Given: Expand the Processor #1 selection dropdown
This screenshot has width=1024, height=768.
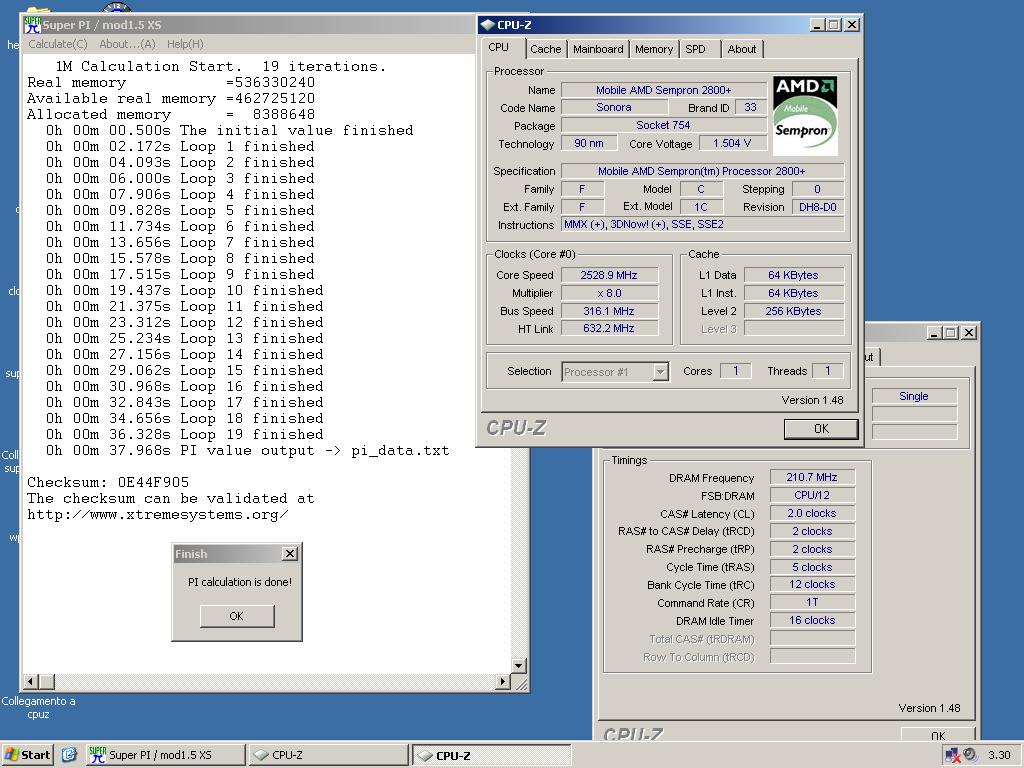Looking at the screenshot, I should tap(660, 372).
